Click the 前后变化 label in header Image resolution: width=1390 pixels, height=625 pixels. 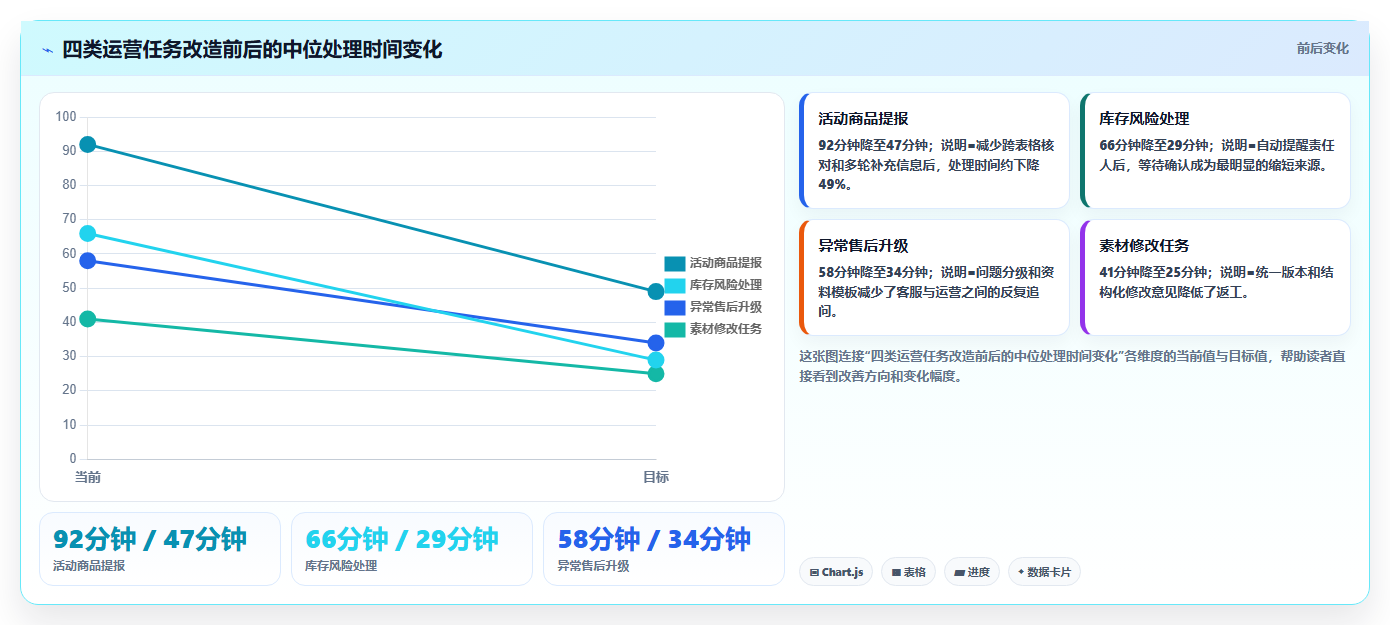pyautogui.click(x=1322, y=48)
